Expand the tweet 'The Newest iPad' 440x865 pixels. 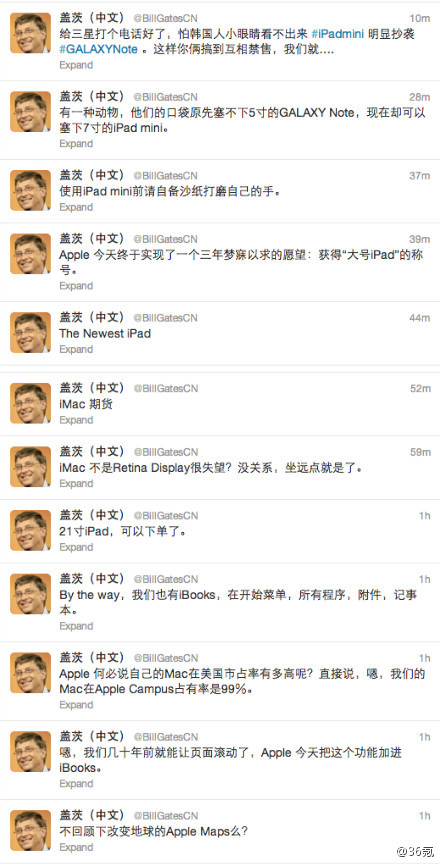[x=76, y=349]
